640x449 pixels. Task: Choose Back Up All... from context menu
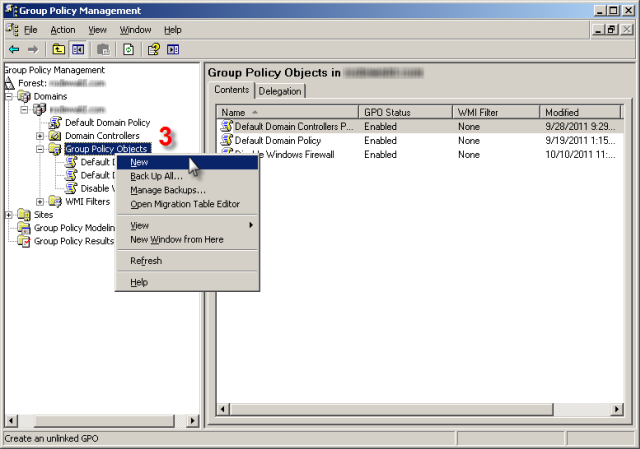[187, 176]
